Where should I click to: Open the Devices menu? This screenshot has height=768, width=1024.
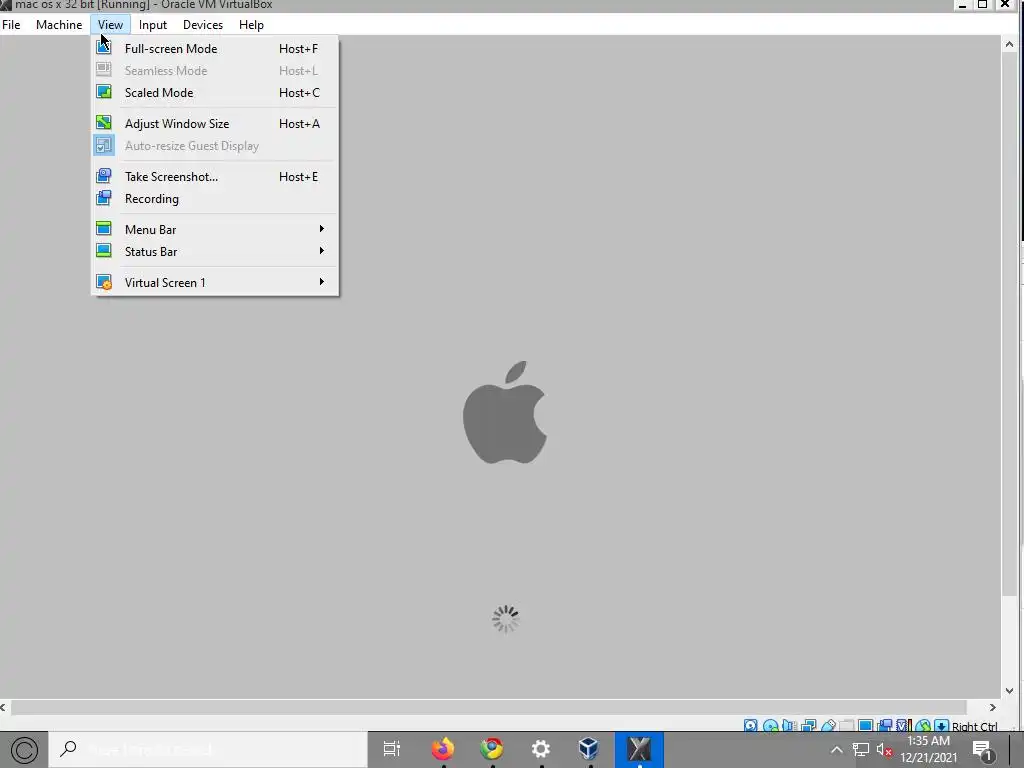coord(202,25)
